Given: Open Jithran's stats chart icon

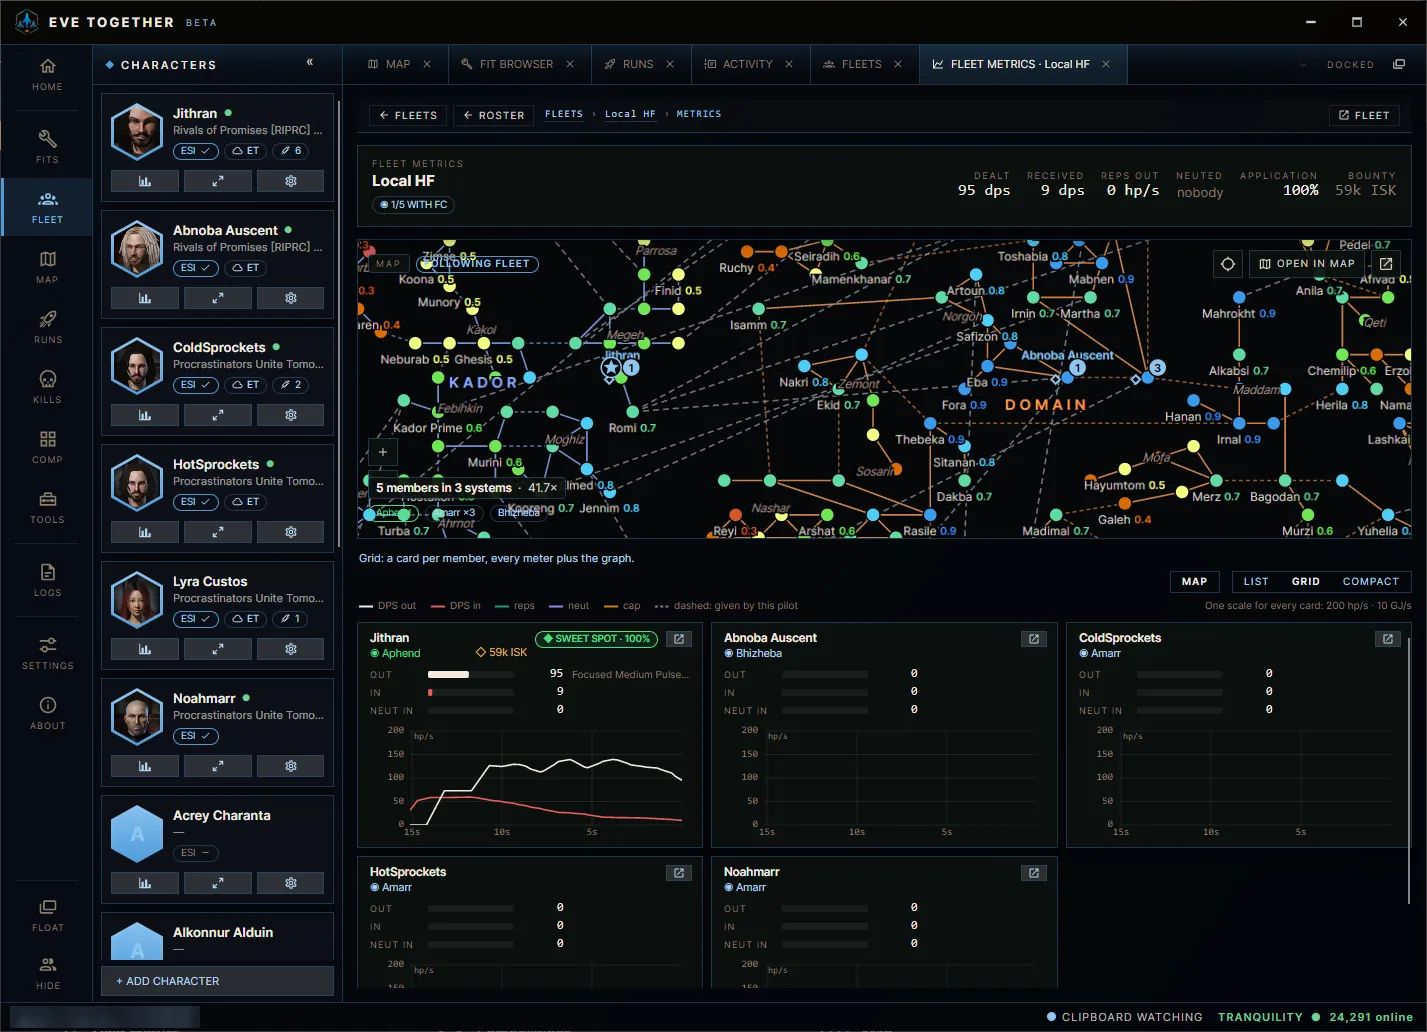Looking at the screenshot, I should pos(145,181).
